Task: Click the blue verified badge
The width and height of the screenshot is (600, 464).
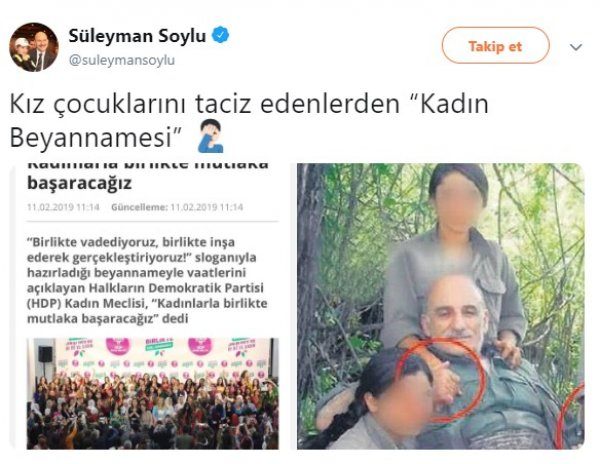Action: tap(220, 35)
